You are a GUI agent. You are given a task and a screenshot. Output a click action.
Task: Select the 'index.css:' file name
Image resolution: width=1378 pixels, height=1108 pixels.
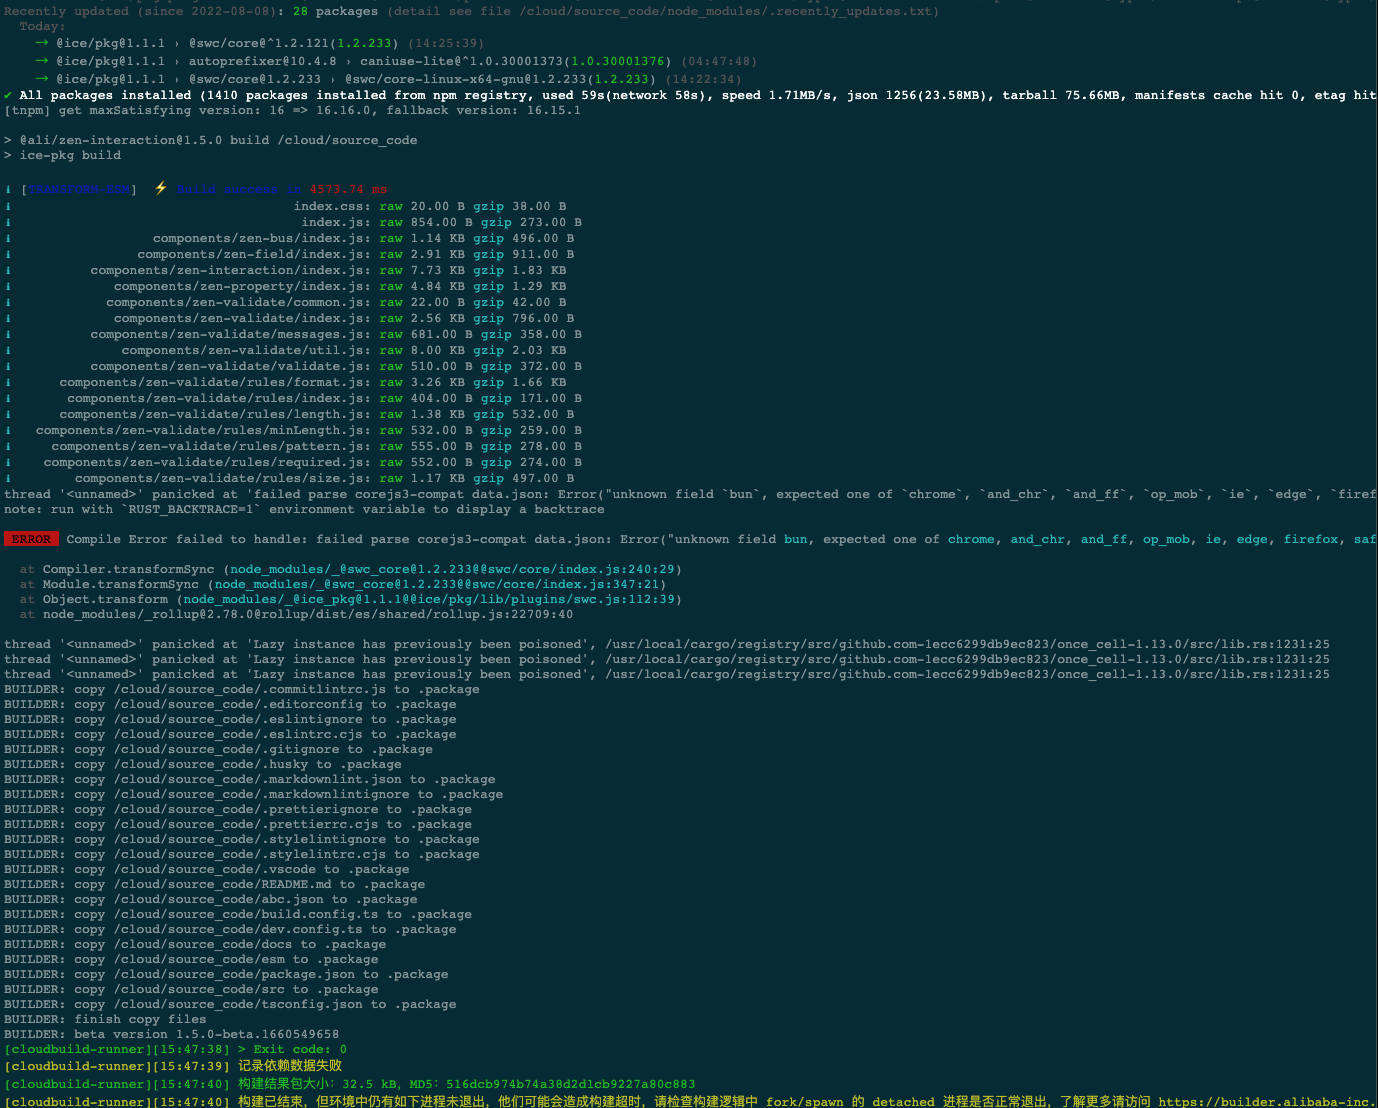(x=332, y=206)
